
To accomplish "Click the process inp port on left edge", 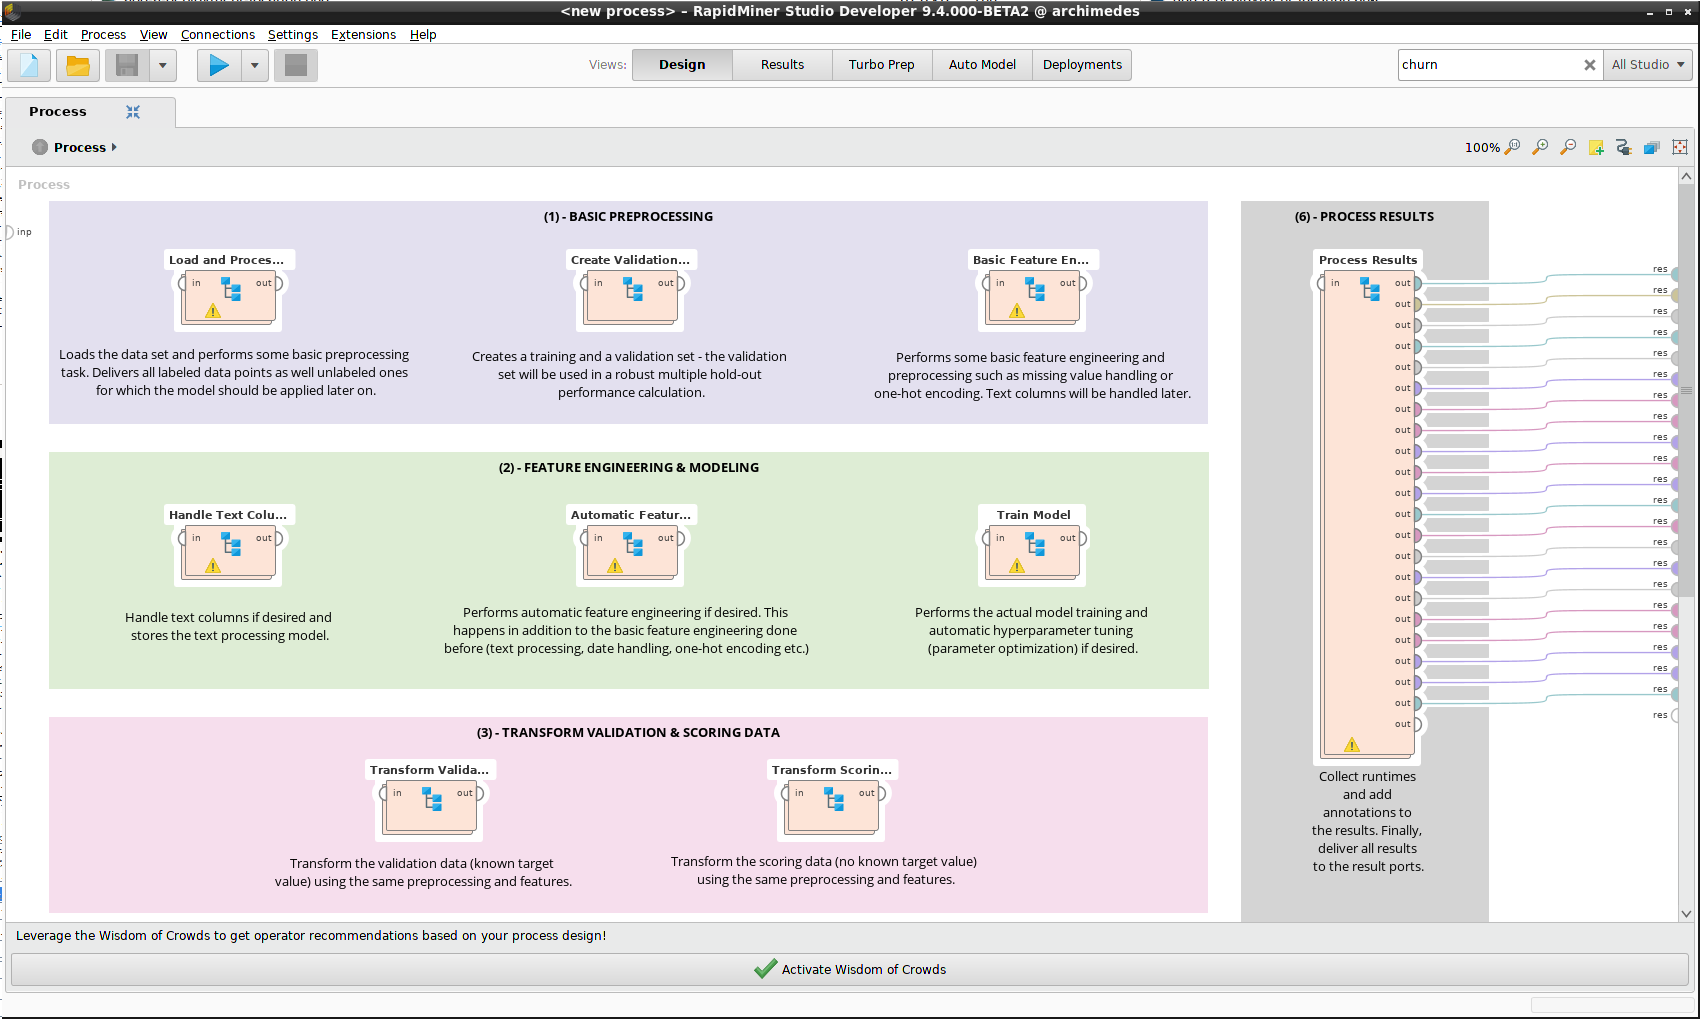I will [x=9, y=232].
